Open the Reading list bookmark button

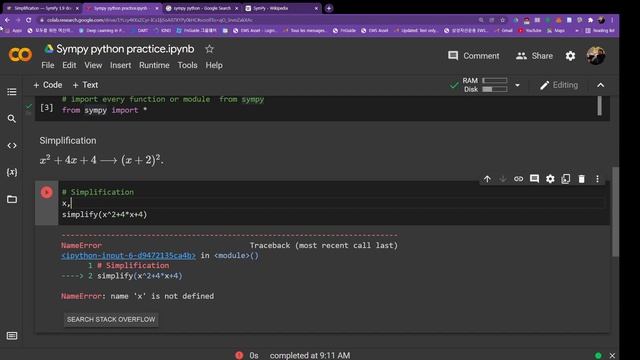[x=600, y=31]
